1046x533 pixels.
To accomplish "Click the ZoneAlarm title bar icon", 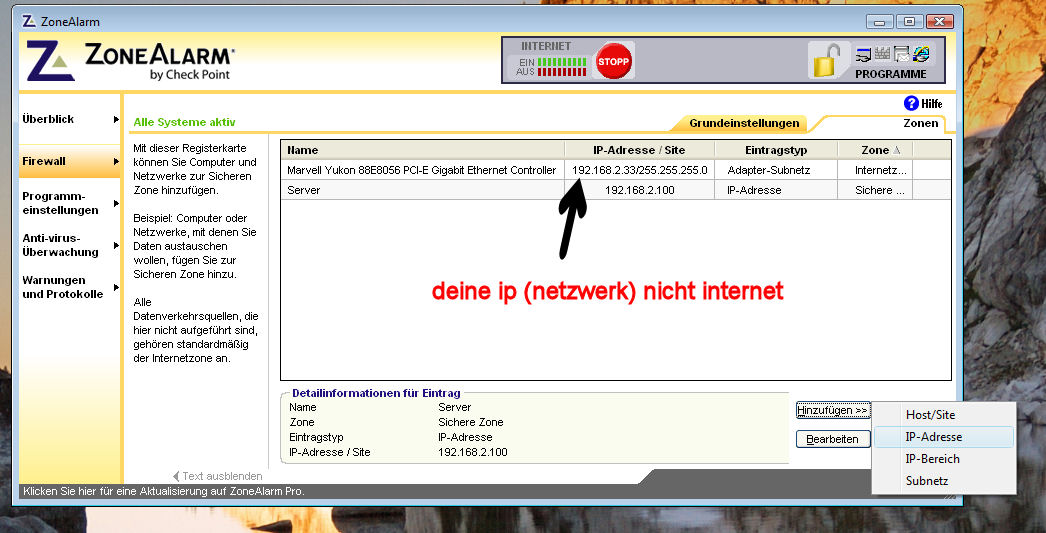I will pos(29,21).
